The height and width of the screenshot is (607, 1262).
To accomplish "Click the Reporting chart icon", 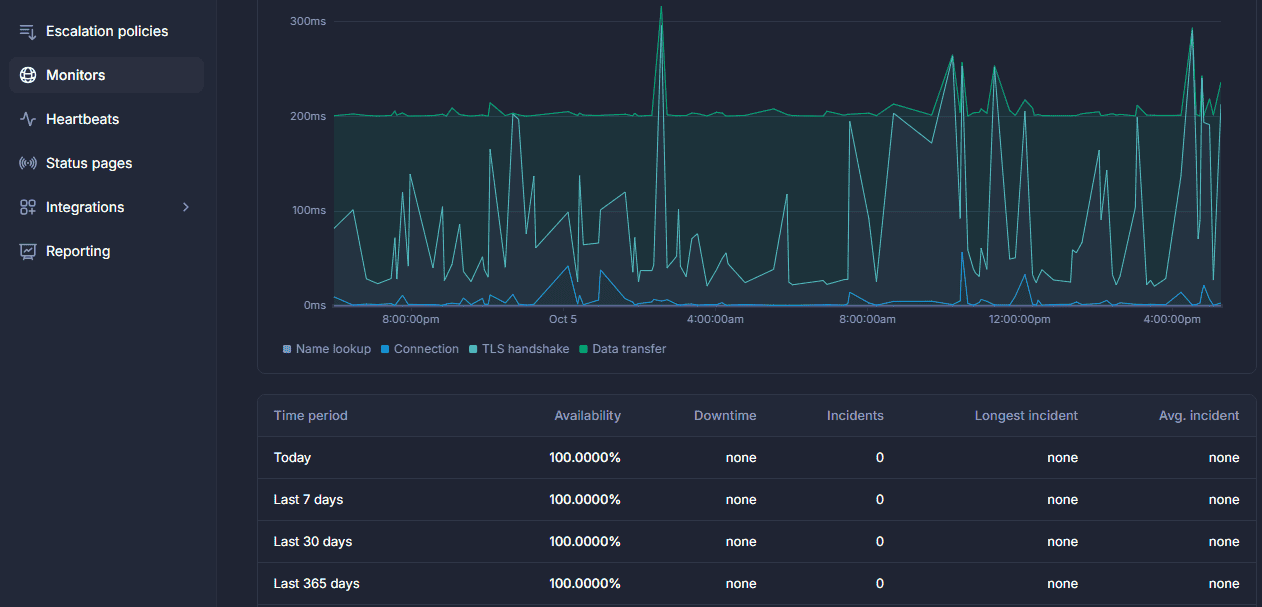I will pos(28,251).
